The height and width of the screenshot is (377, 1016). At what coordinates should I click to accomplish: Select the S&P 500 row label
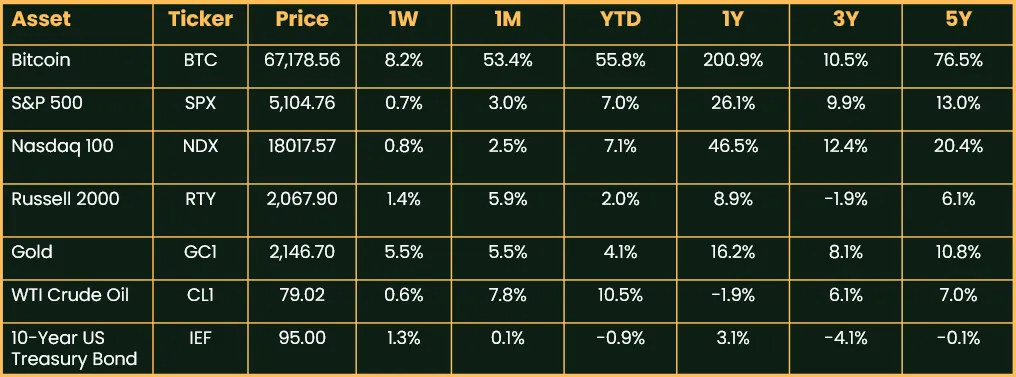[47, 103]
